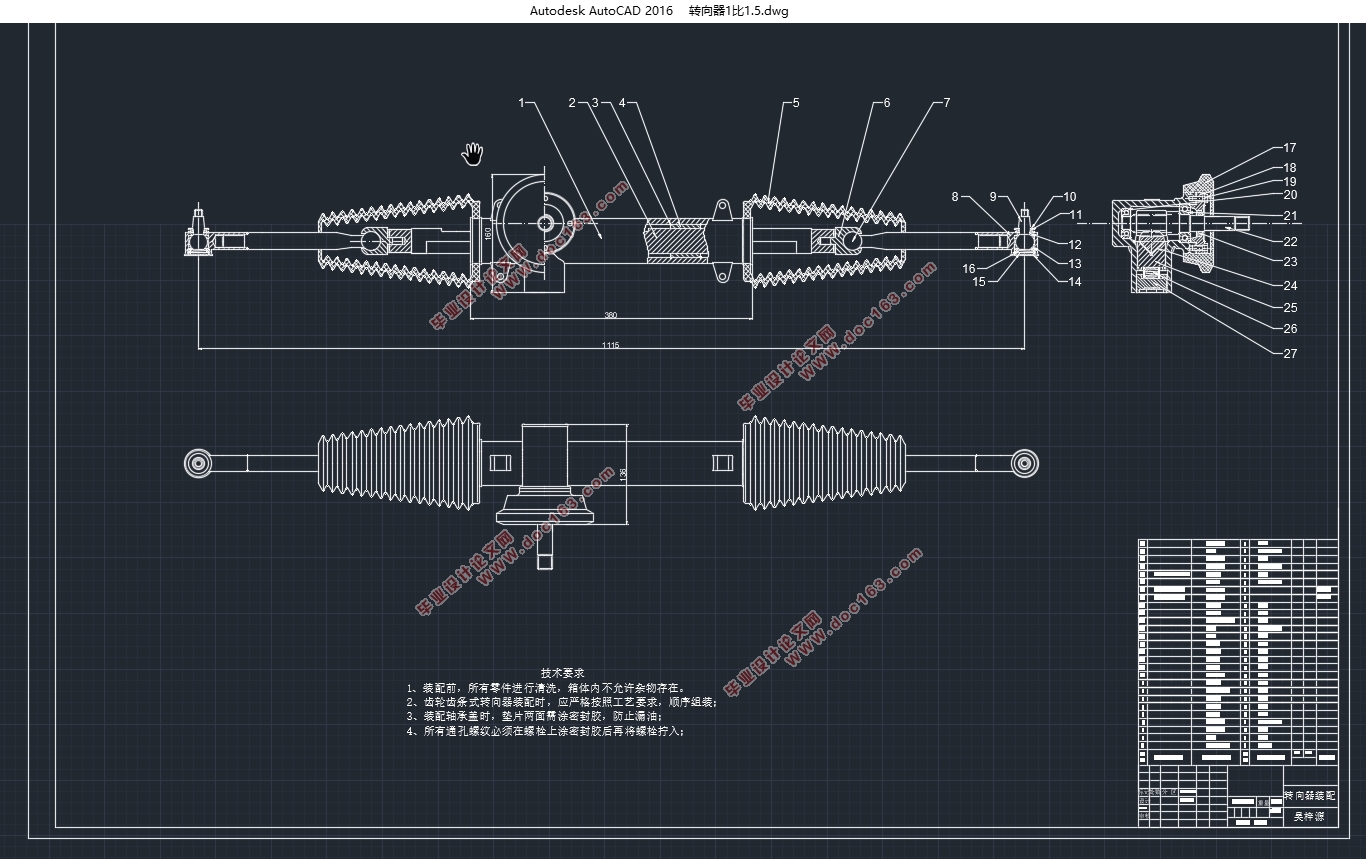Select the 160 vertical dimension text
This screenshot has height=859, width=1366.
487,232
